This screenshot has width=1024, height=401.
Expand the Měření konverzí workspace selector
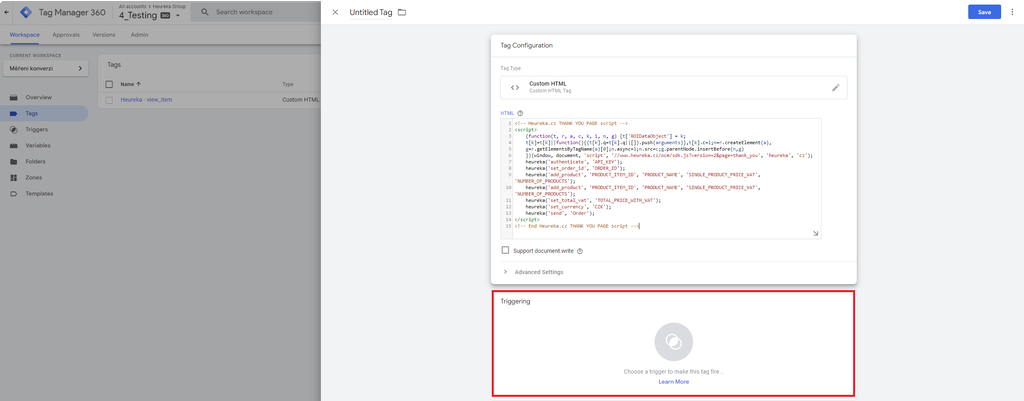pyautogui.click(x=46, y=68)
